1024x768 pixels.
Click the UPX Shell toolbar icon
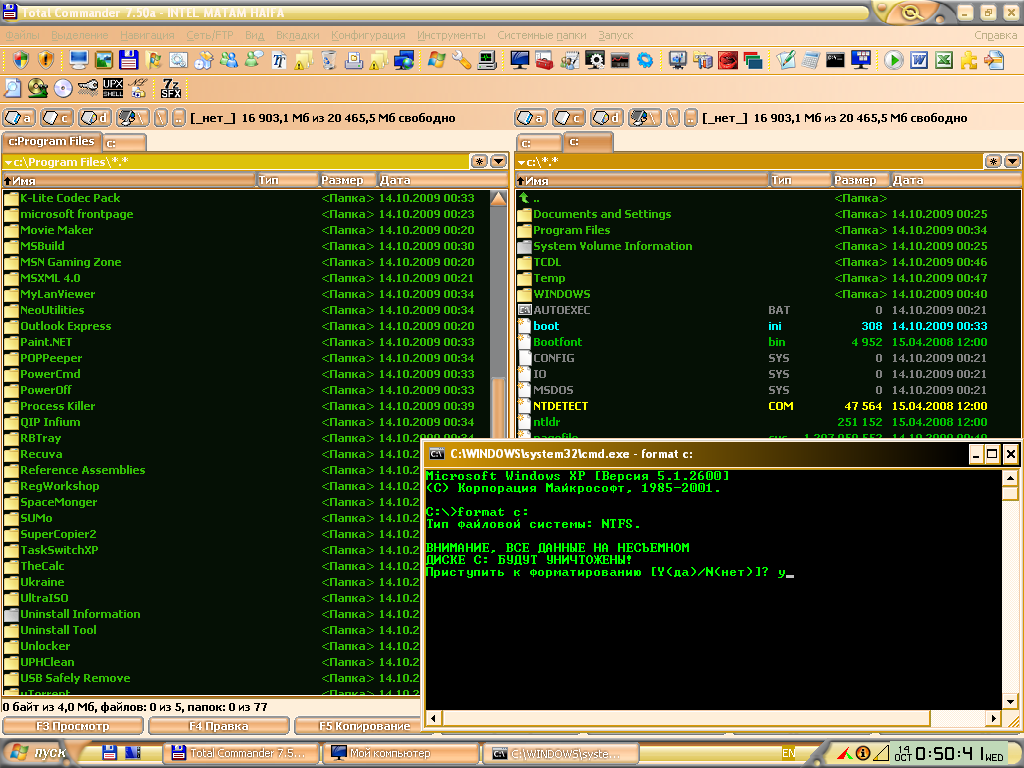click(113, 88)
